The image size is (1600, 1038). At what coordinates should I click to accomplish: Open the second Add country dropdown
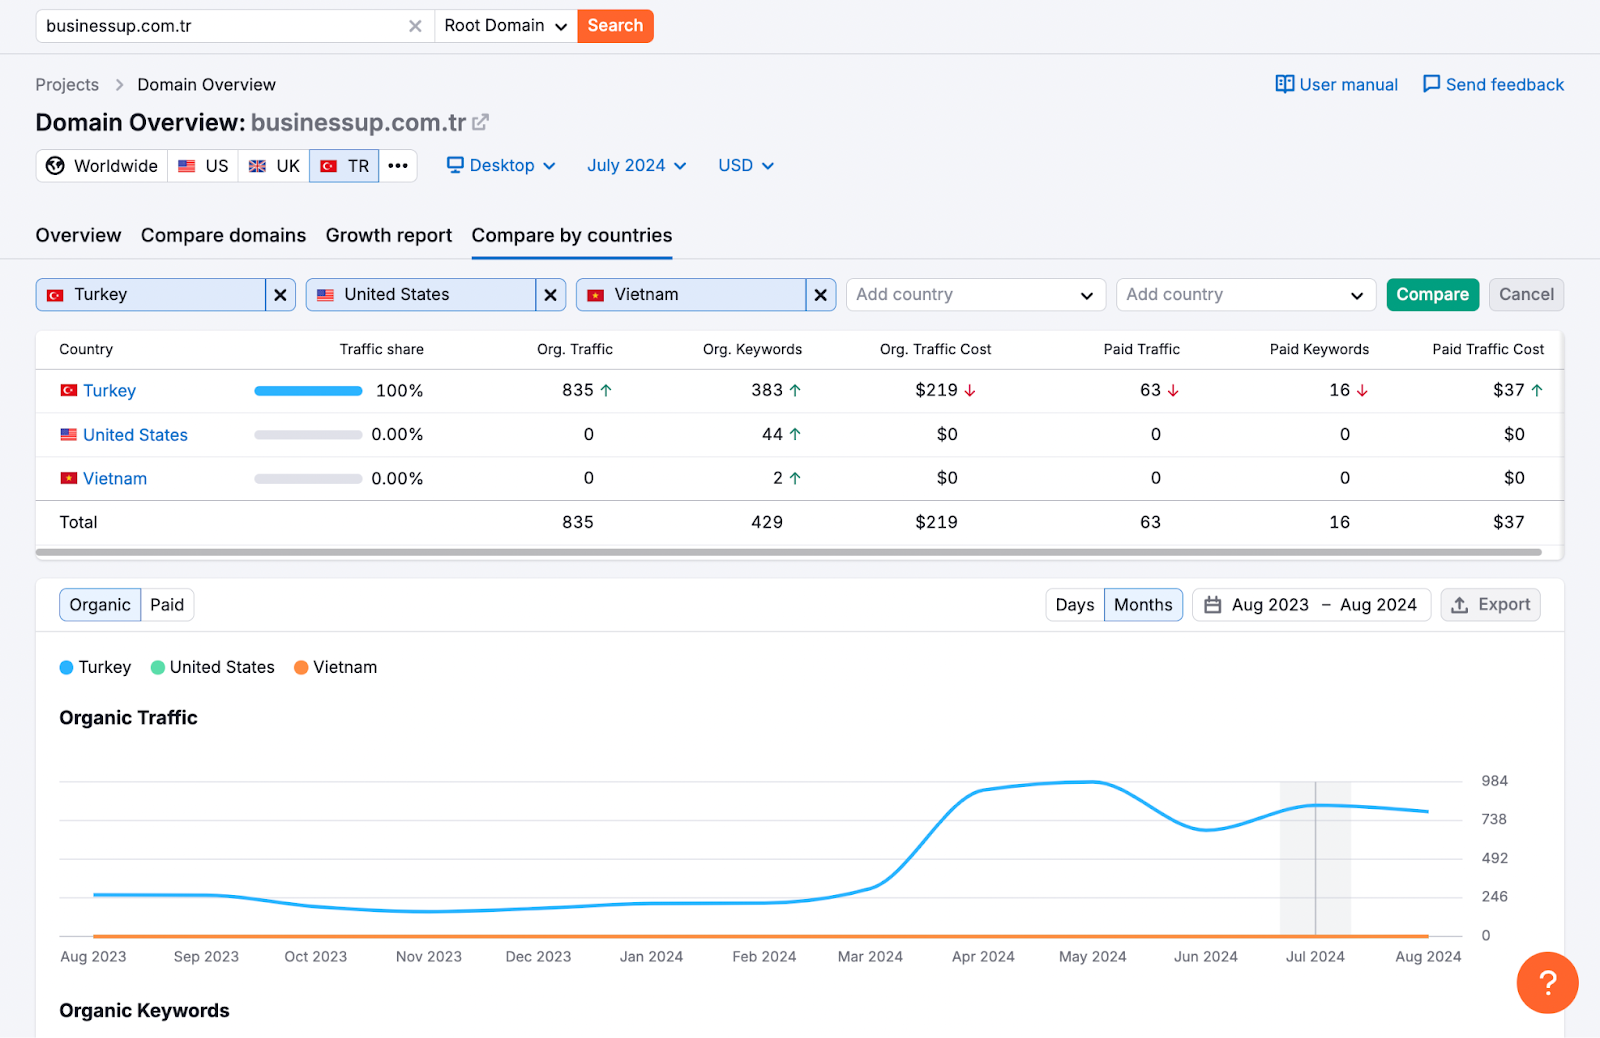pos(1246,295)
